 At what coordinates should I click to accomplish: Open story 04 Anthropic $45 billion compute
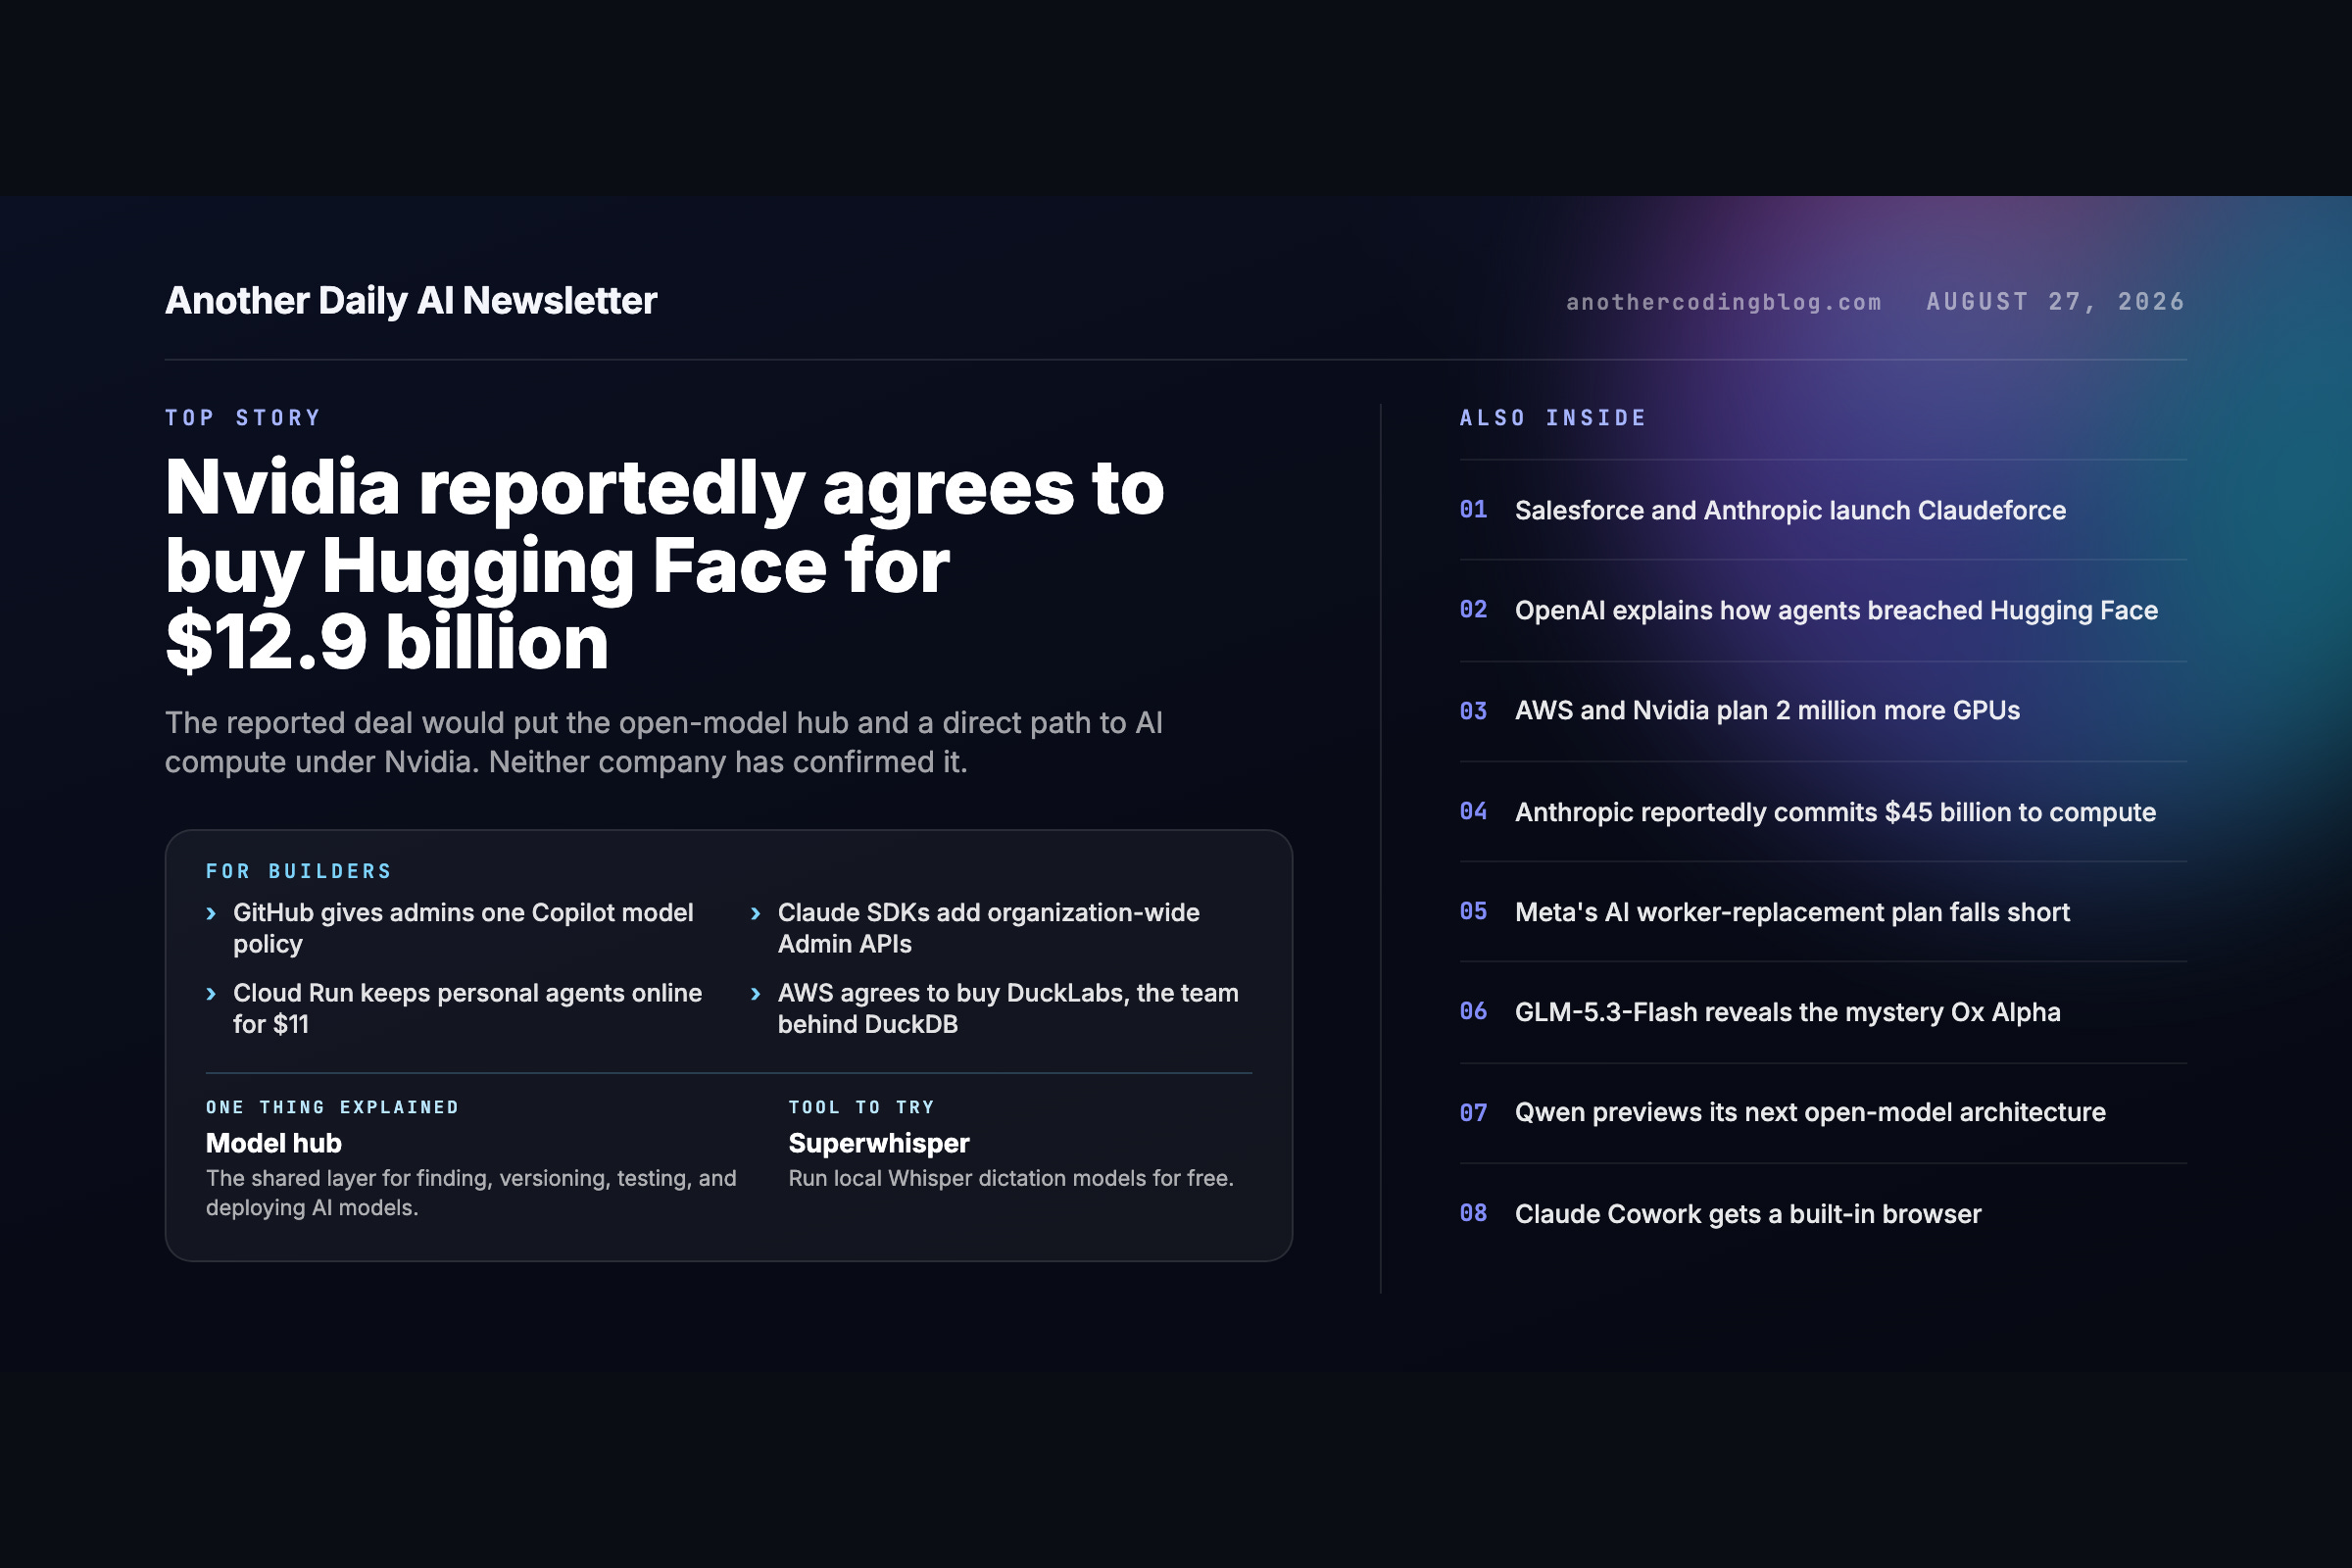click(1823, 811)
